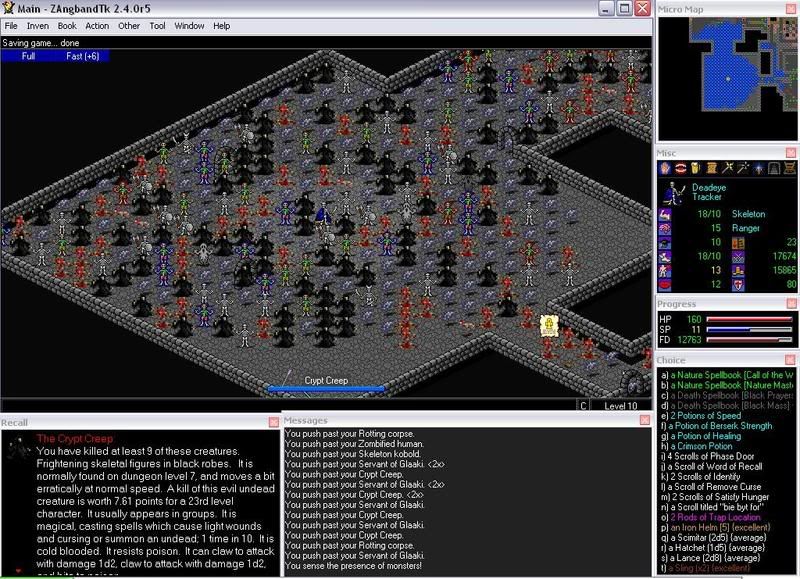Open the Inven menu
This screenshot has width=800, height=579.
[38, 26]
